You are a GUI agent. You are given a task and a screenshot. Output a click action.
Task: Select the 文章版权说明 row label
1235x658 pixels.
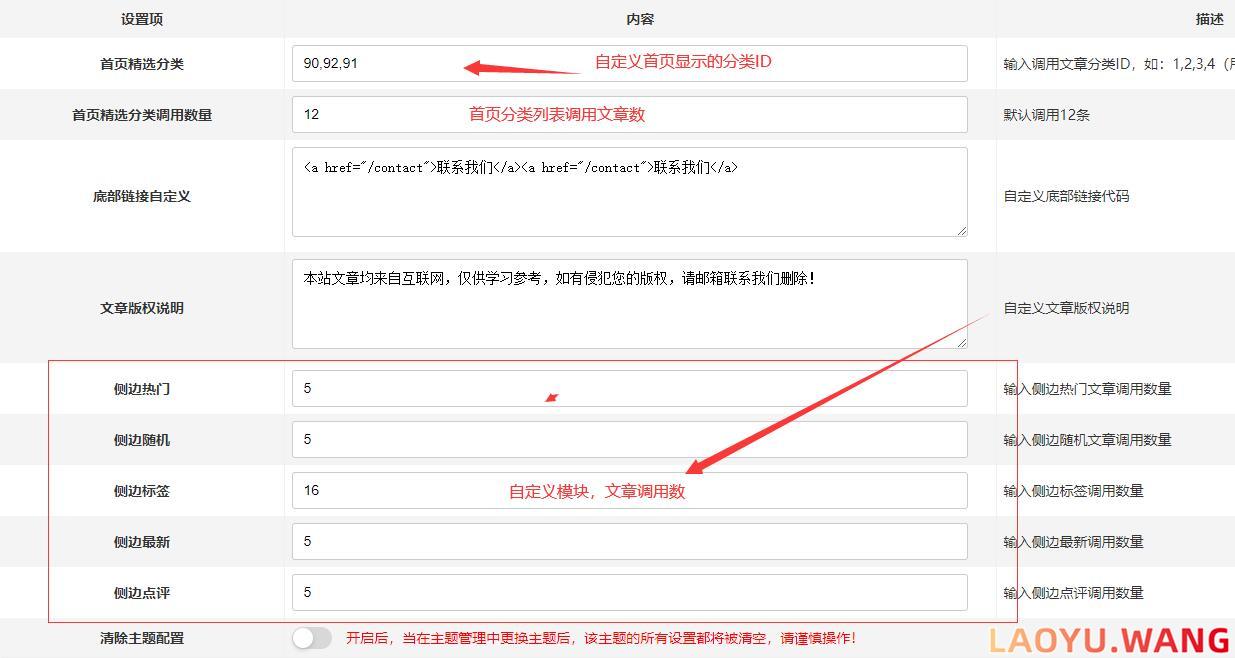pos(142,308)
